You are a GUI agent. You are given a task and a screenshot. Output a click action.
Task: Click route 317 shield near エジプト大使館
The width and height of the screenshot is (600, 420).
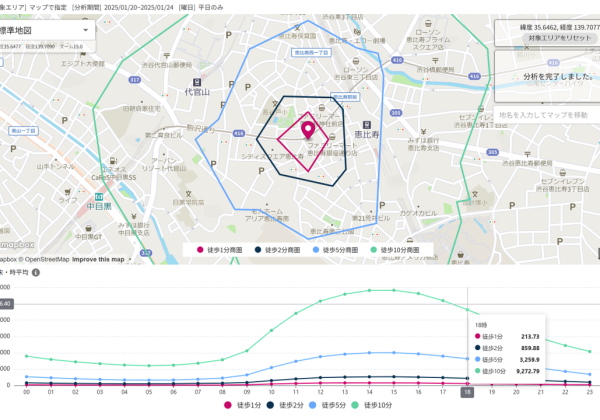[135, 80]
